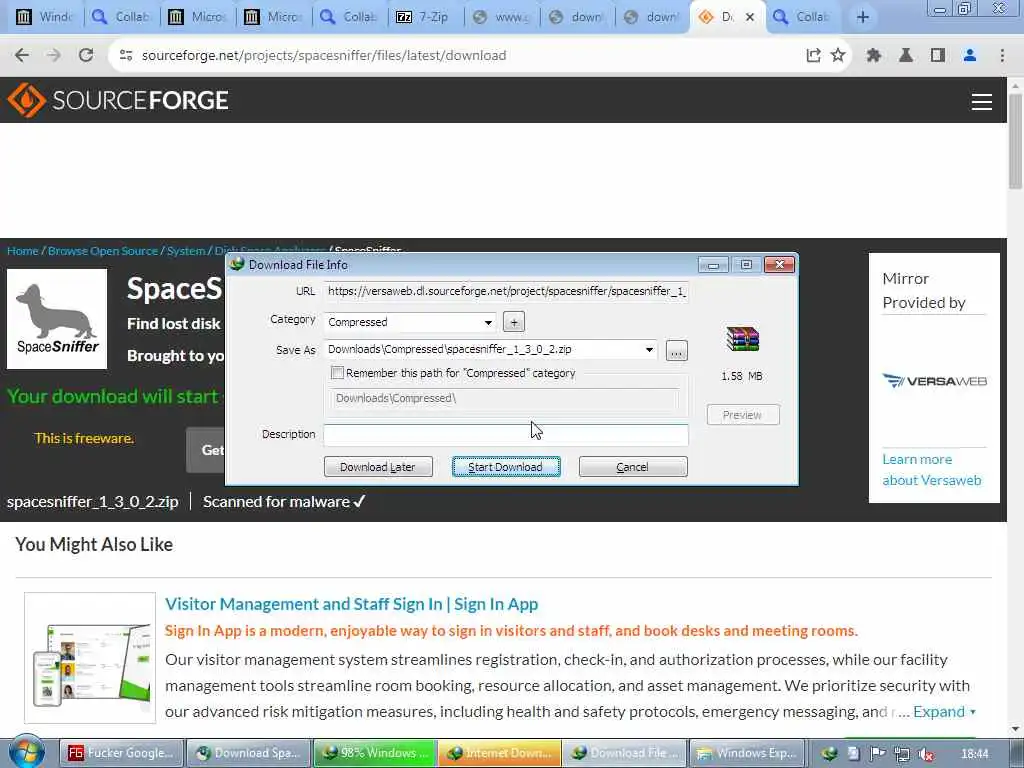The height and width of the screenshot is (768, 1024).
Task: Open the 98% Windows download taskbar item
Action: tap(374, 753)
